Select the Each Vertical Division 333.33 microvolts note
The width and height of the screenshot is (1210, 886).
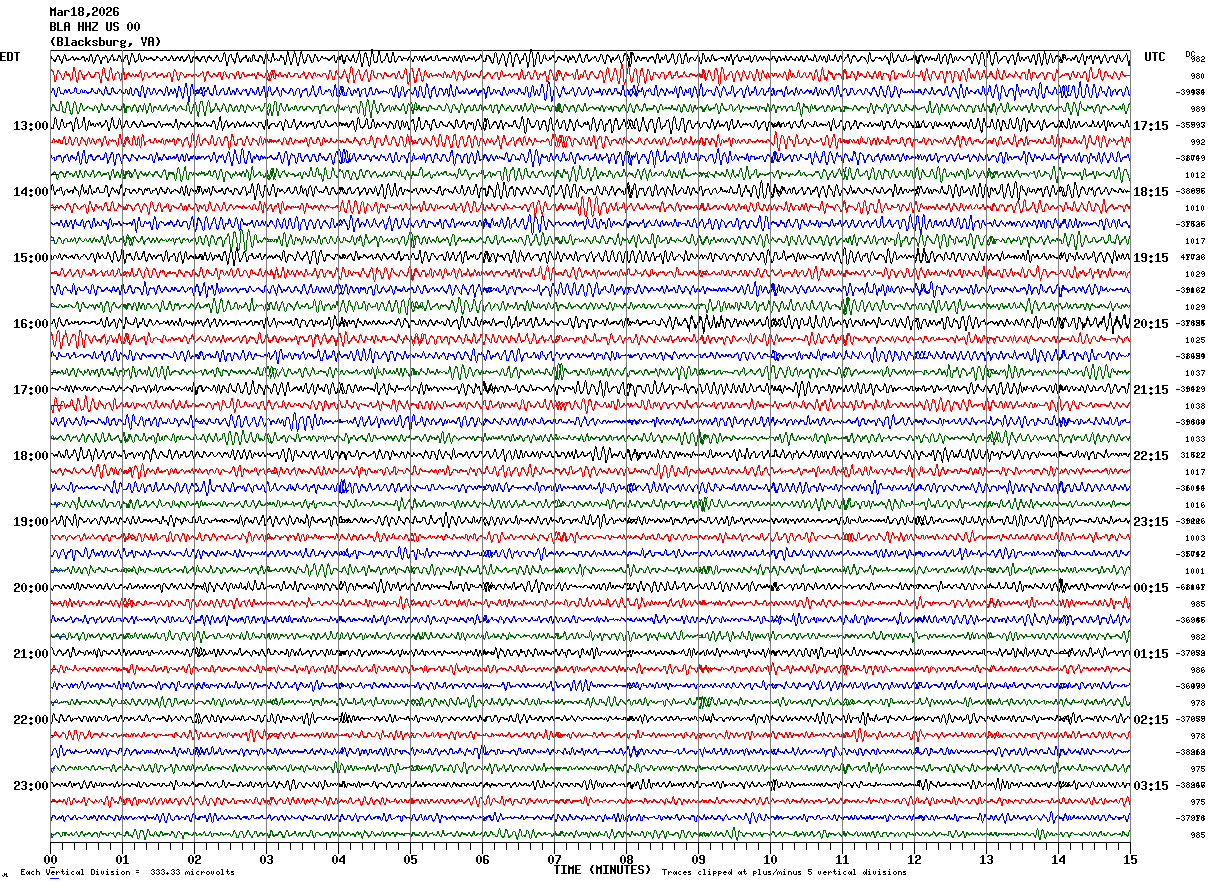pyautogui.click(x=127, y=872)
